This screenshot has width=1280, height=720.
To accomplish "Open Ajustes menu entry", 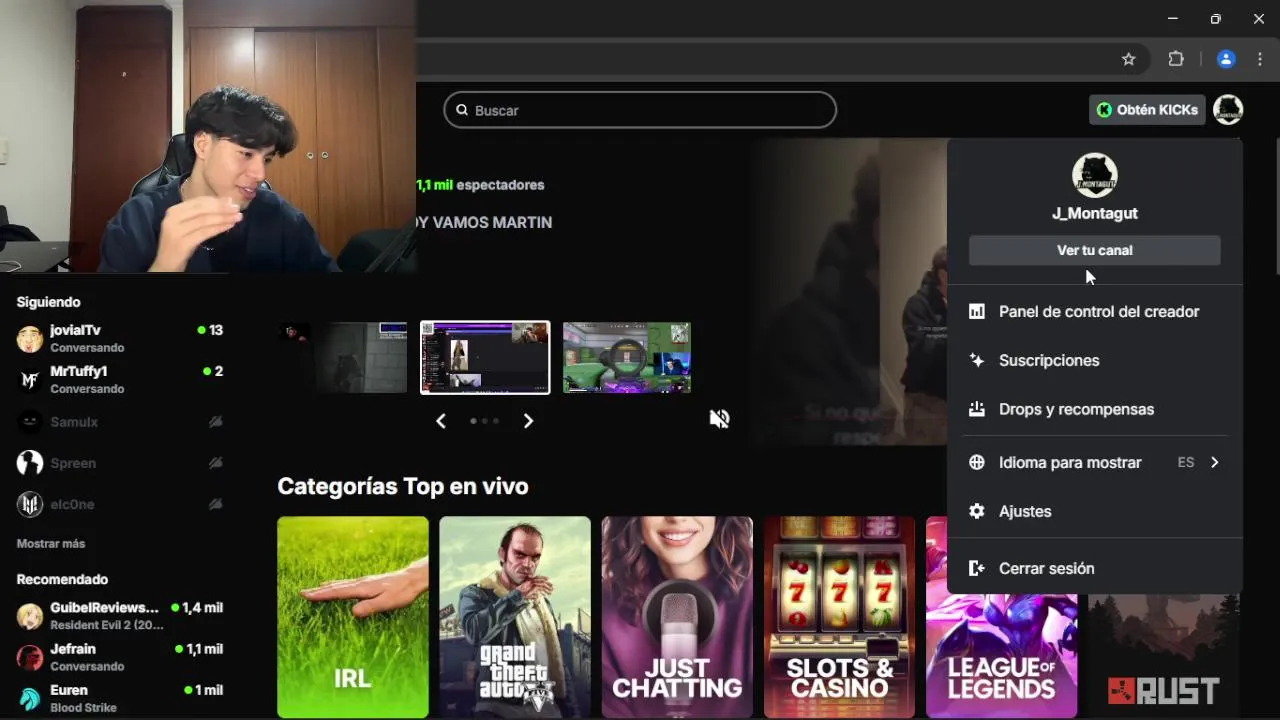I will point(1095,511).
